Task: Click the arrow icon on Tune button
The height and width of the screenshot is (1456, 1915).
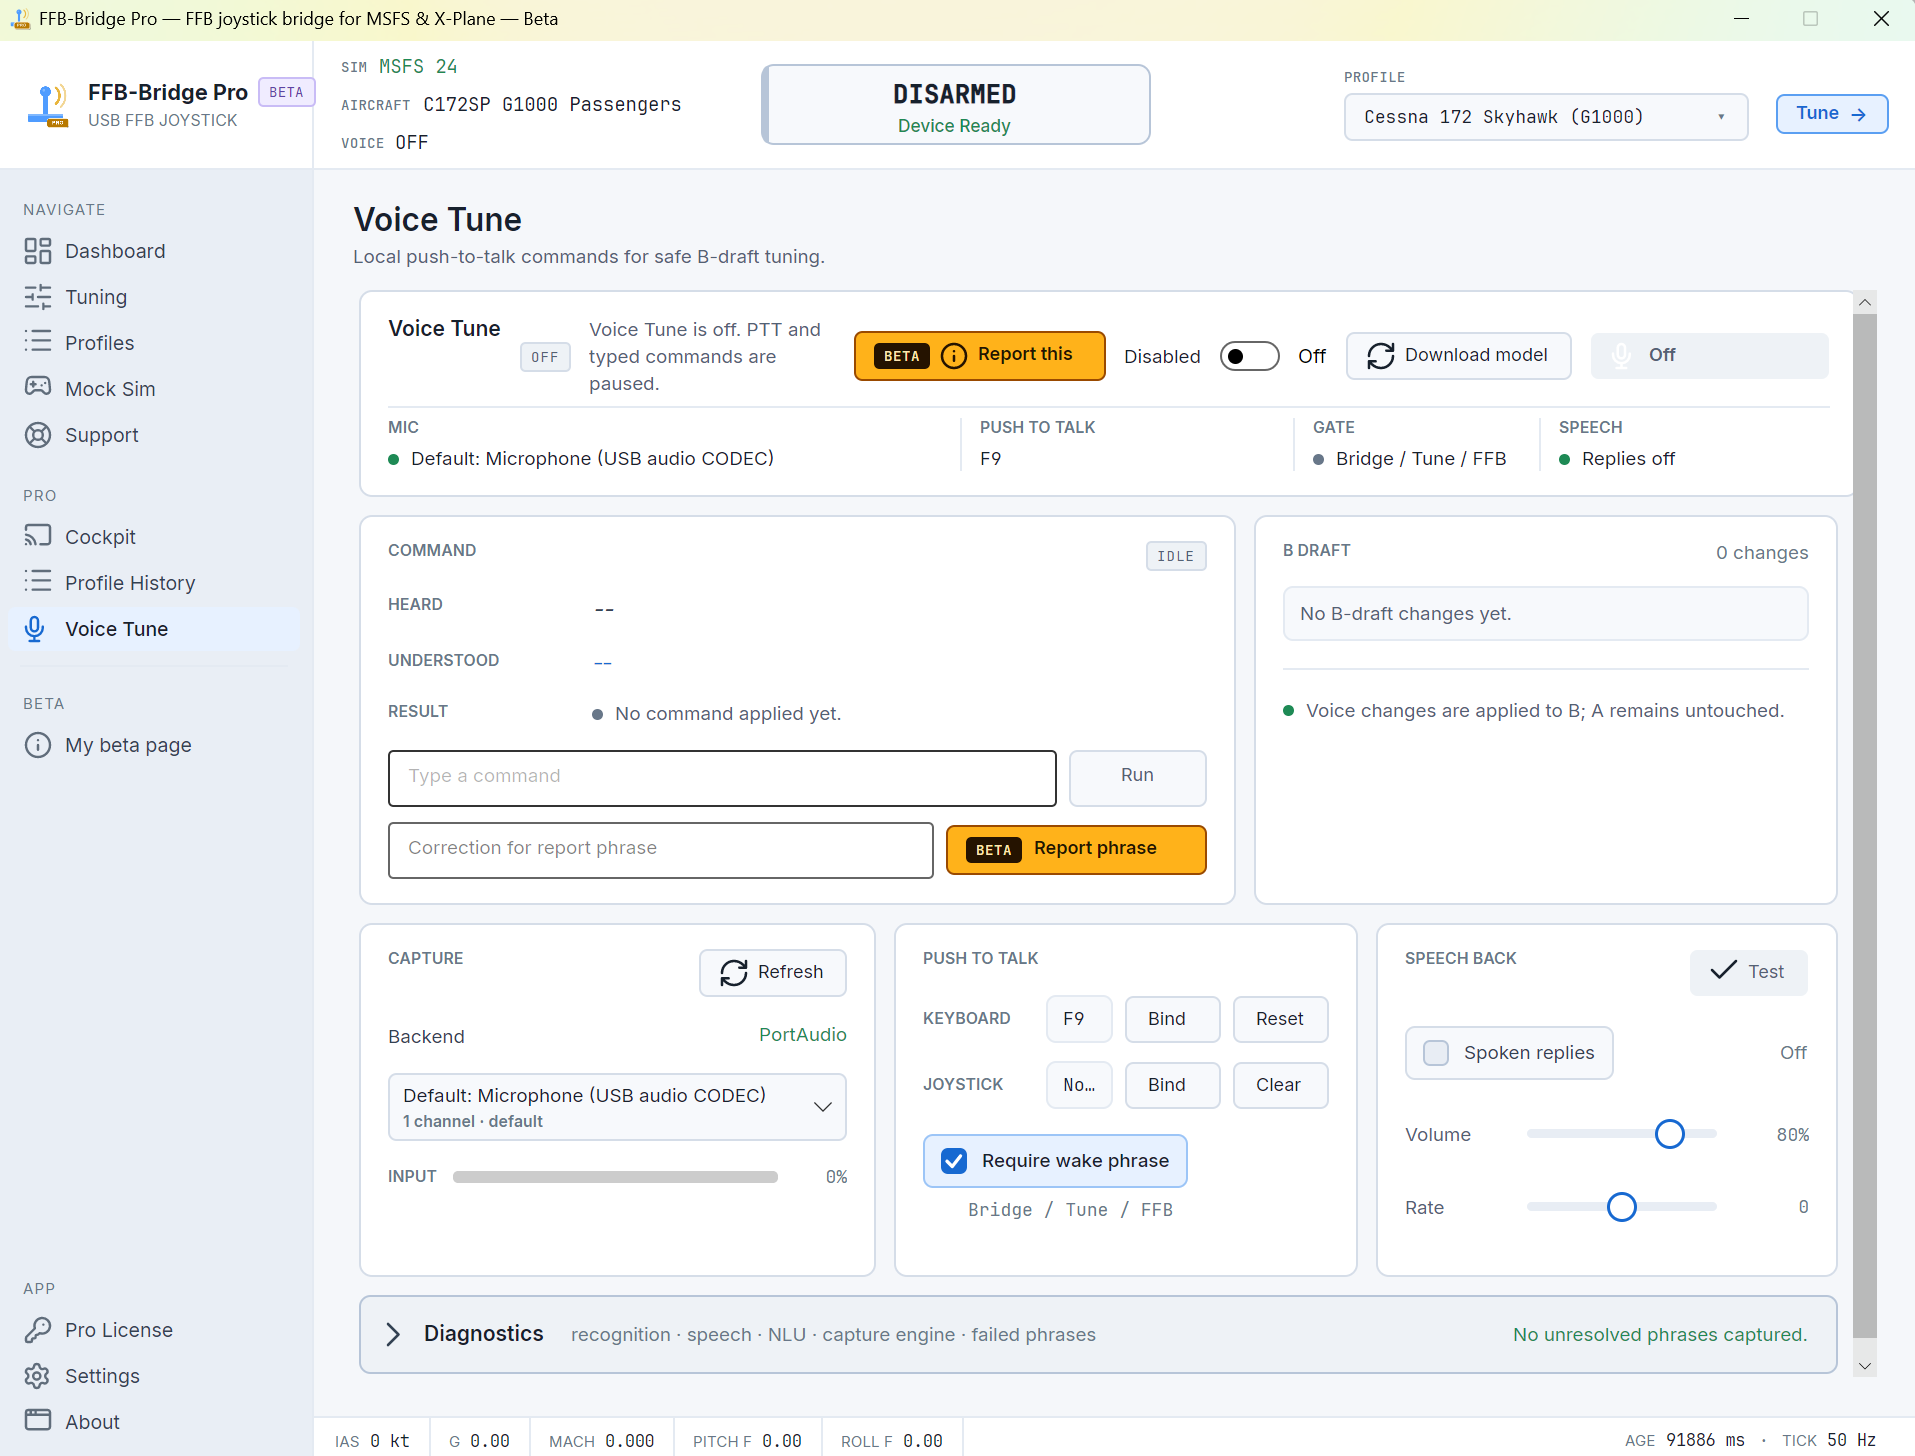Action: [1858, 114]
